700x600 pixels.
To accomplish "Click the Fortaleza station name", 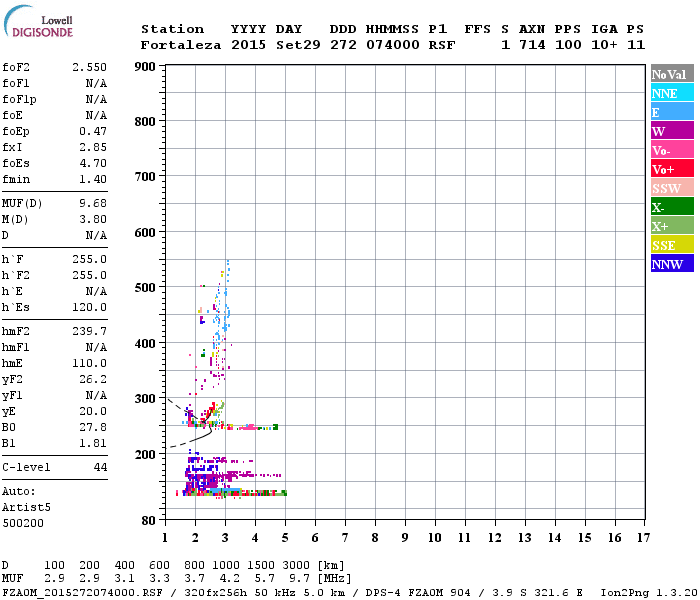I will [x=181, y=45].
